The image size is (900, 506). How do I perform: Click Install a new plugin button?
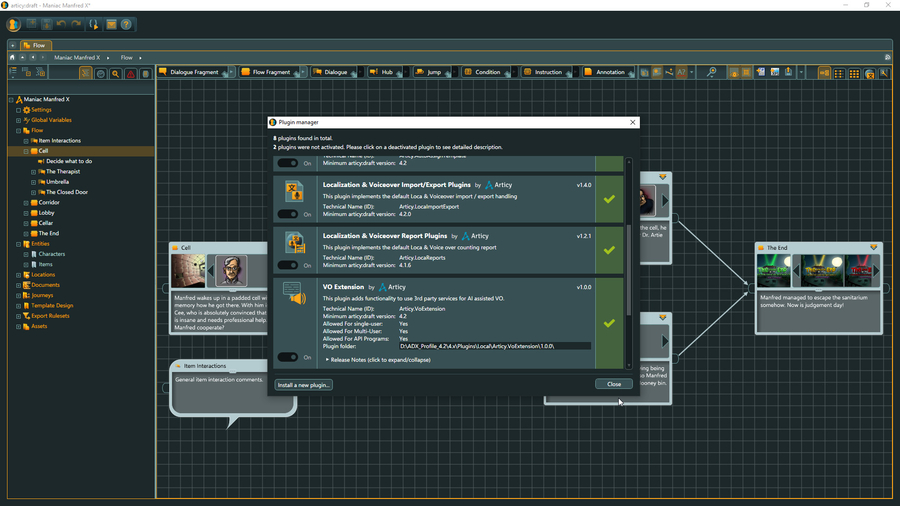click(x=303, y=384)
